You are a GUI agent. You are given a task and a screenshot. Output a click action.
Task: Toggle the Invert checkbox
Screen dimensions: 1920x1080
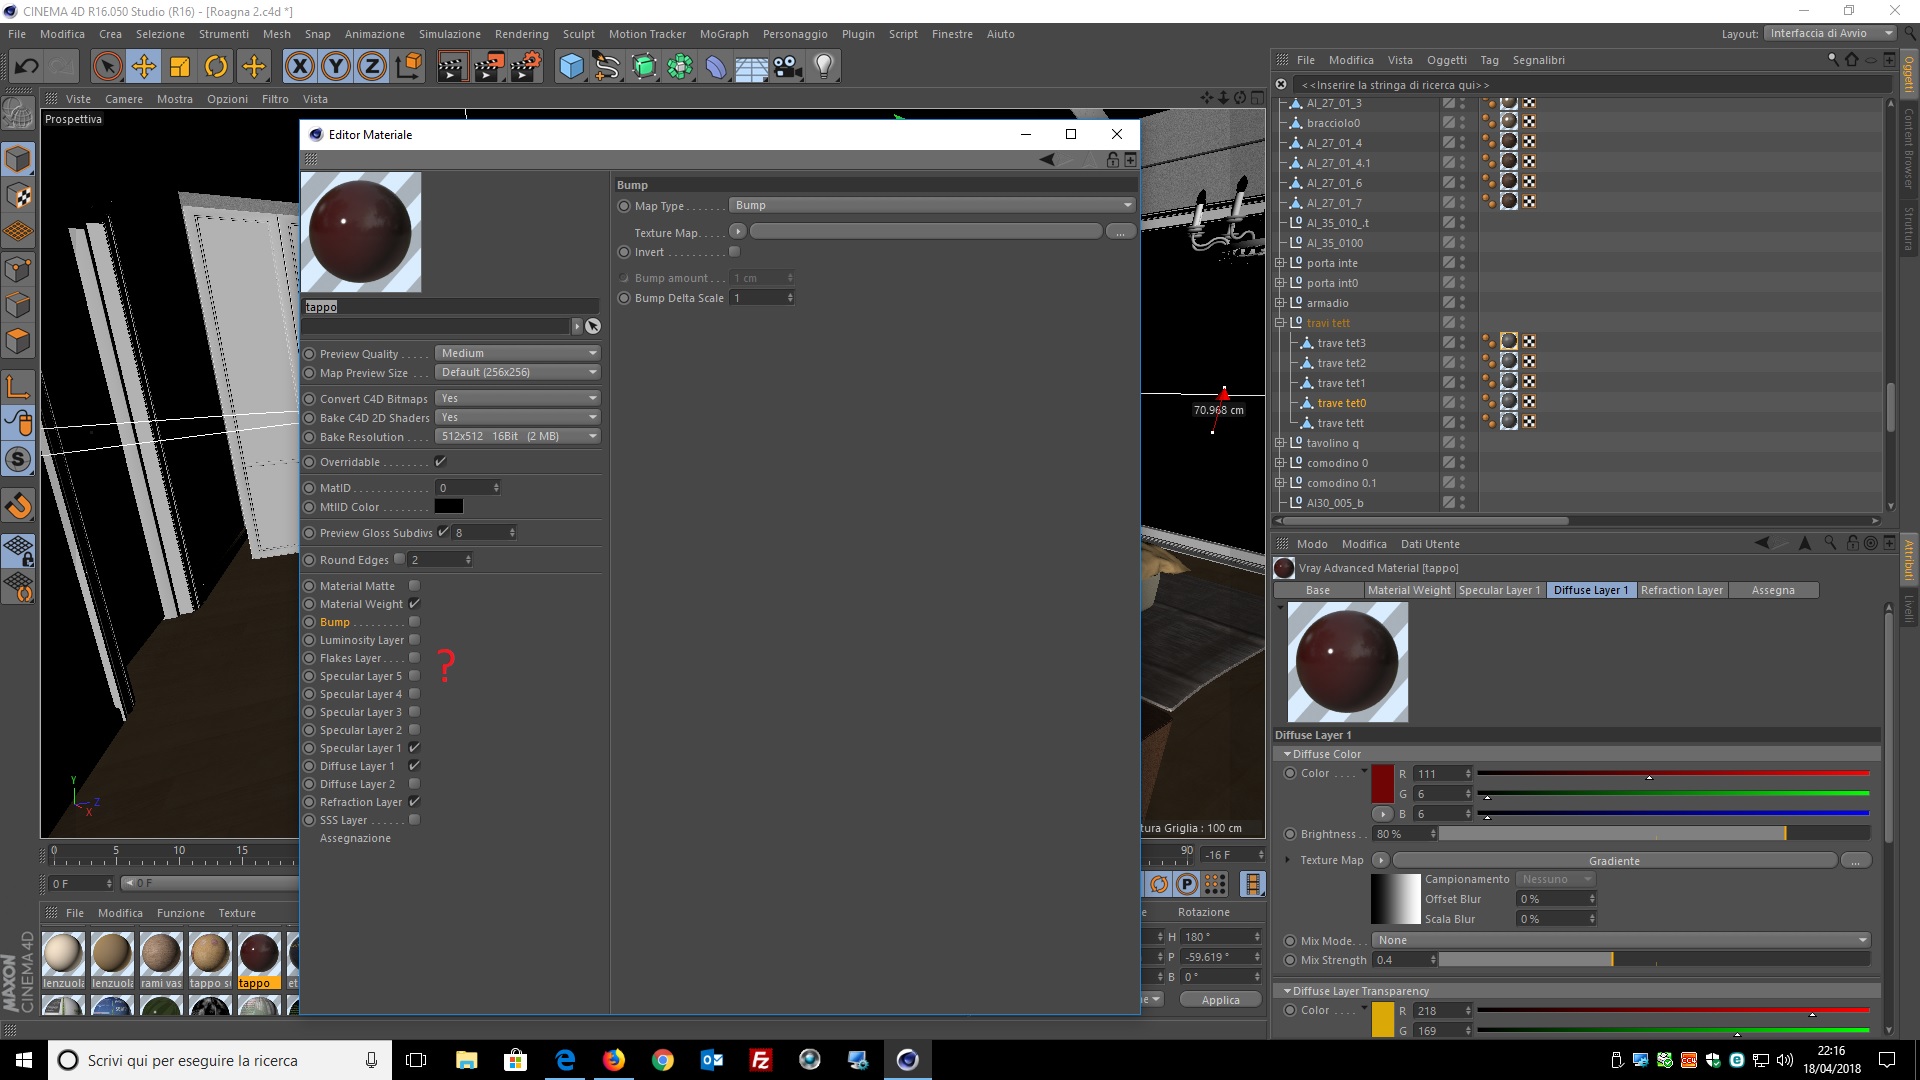tap(734, 252)
